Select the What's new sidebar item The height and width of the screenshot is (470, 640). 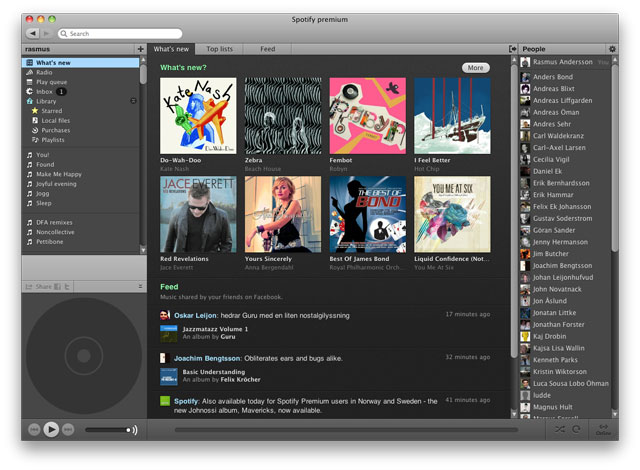point(80,62)
